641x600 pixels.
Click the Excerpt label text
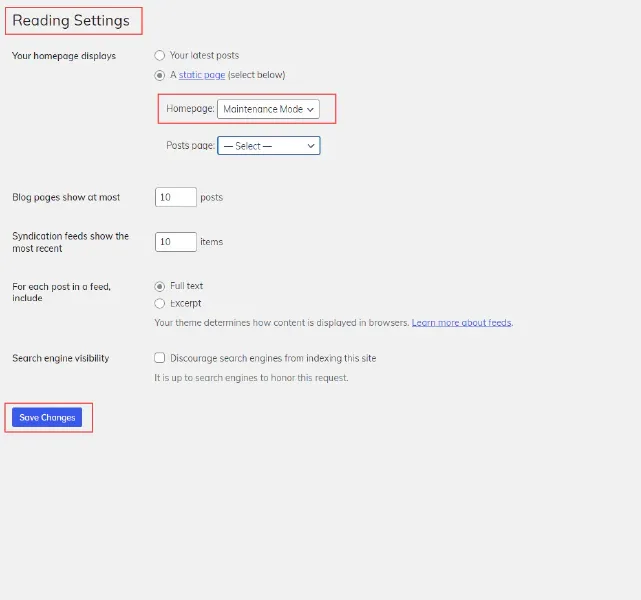pos(186,303)
